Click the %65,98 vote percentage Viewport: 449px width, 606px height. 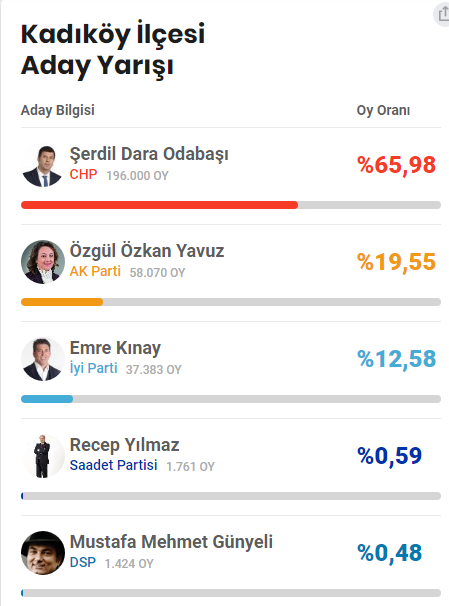pyautogui.click(x=396, y=165)
